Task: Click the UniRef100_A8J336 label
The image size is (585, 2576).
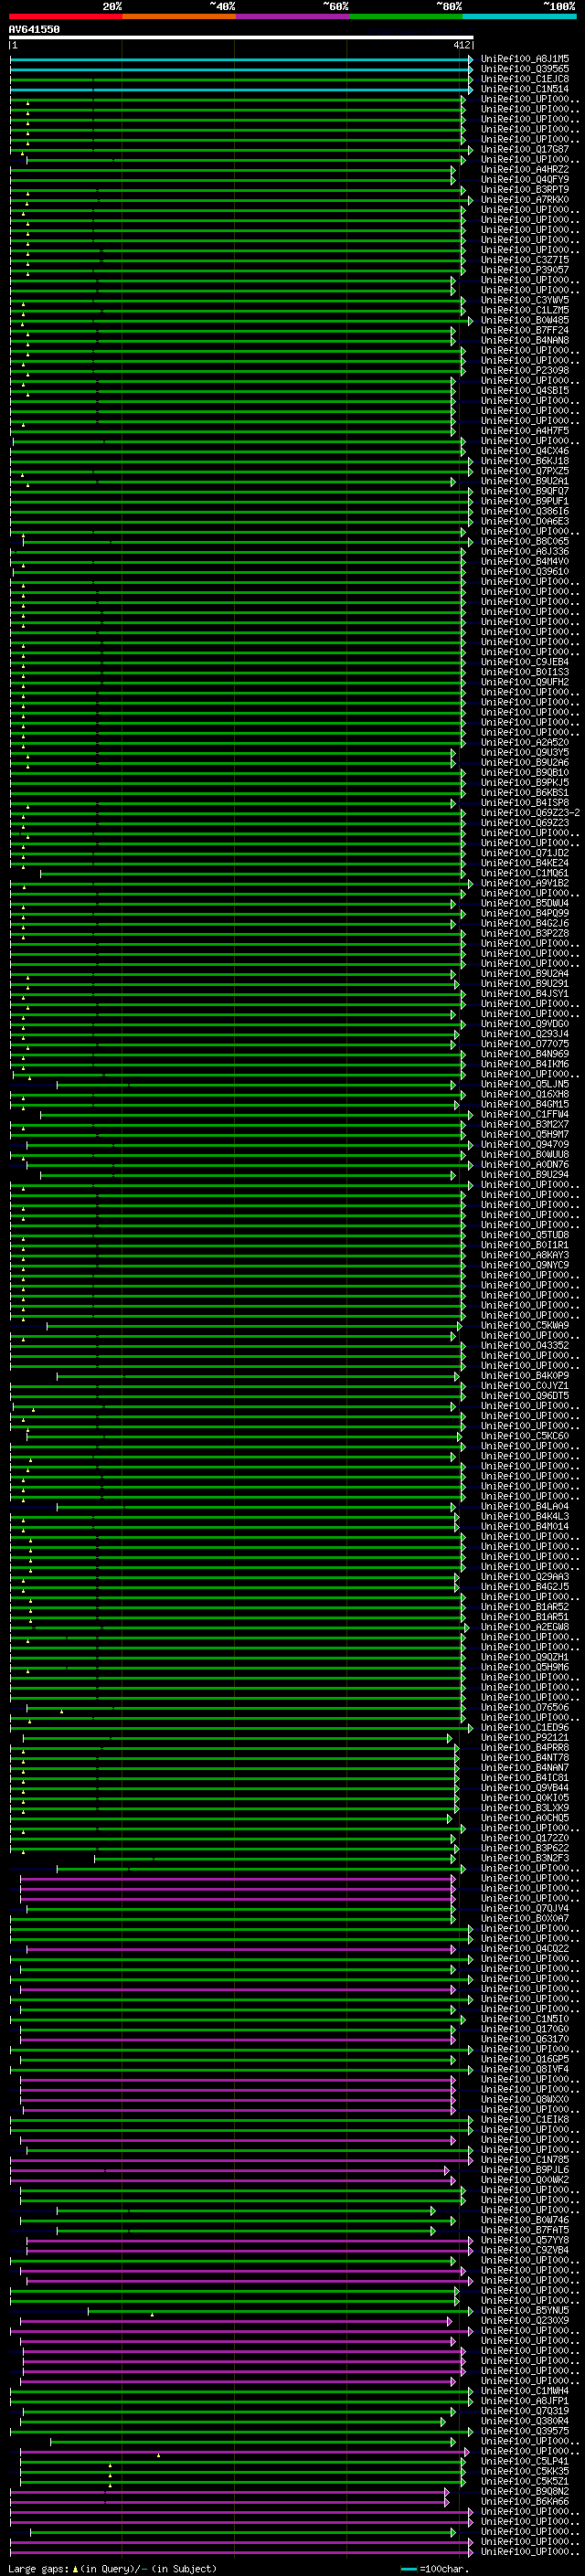Action: pyautogui.click(x=525, y=551)
